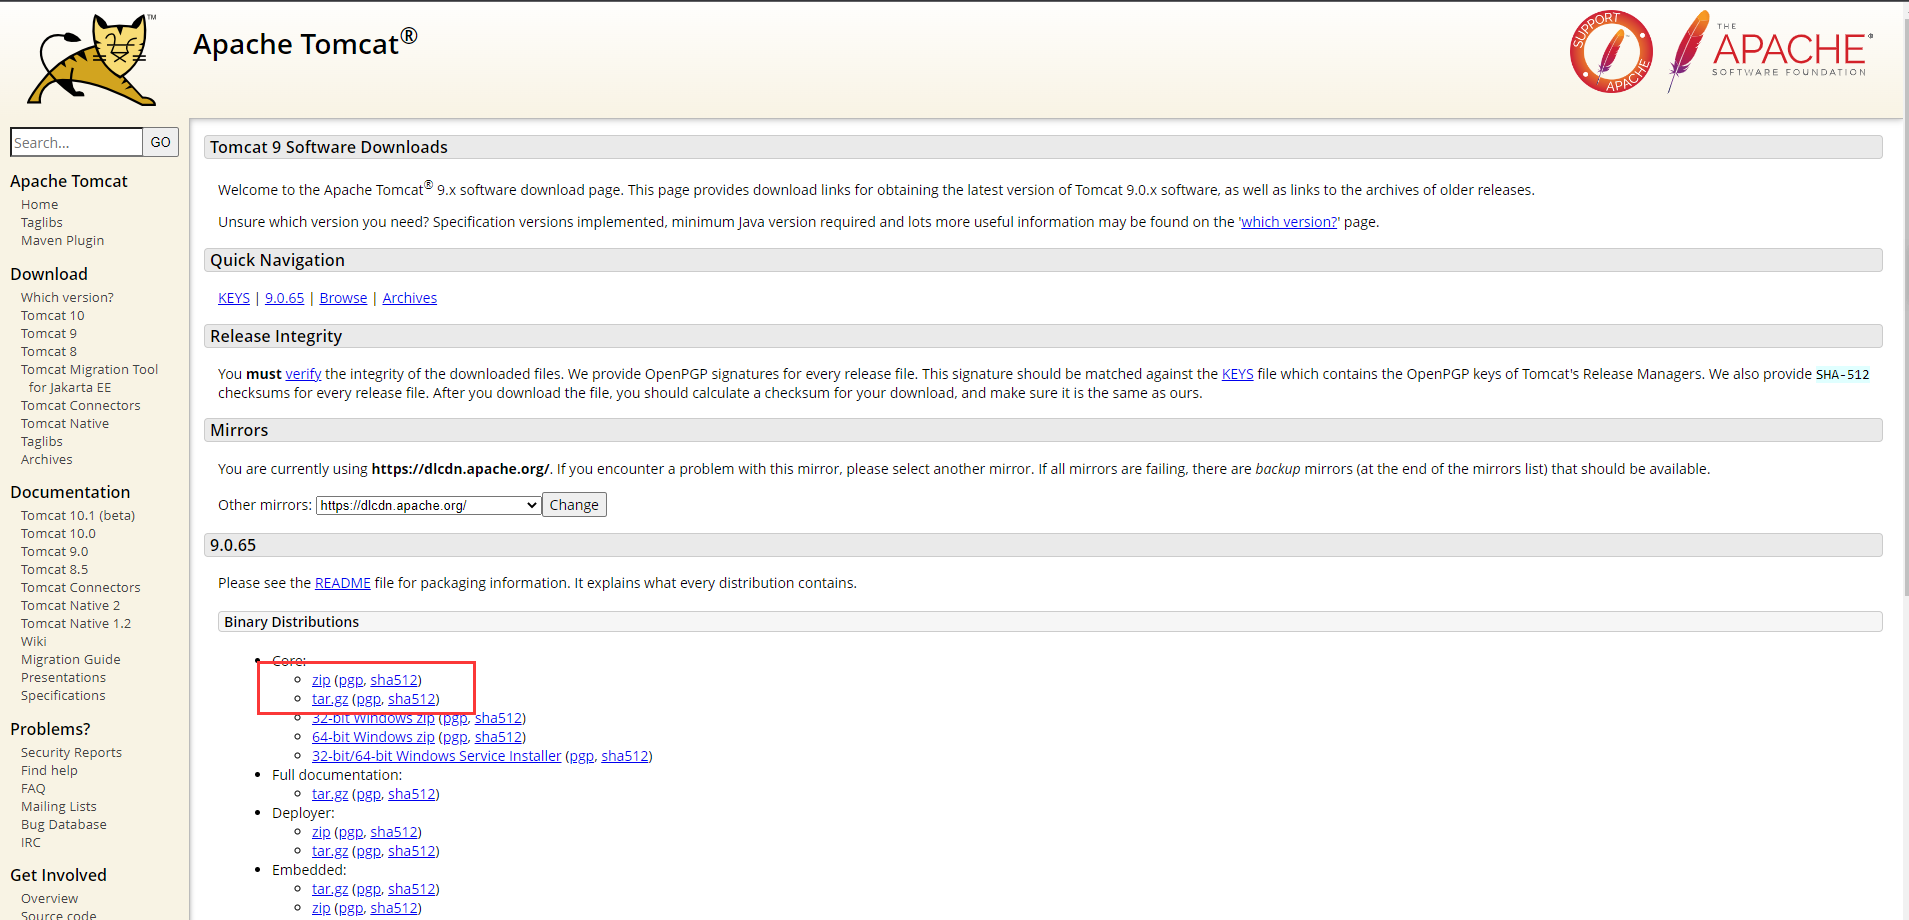Viewport: 1909px width, 920px height.
Task: Open Tomcat Migration Tool sidebar item
Action: (89, 370)
